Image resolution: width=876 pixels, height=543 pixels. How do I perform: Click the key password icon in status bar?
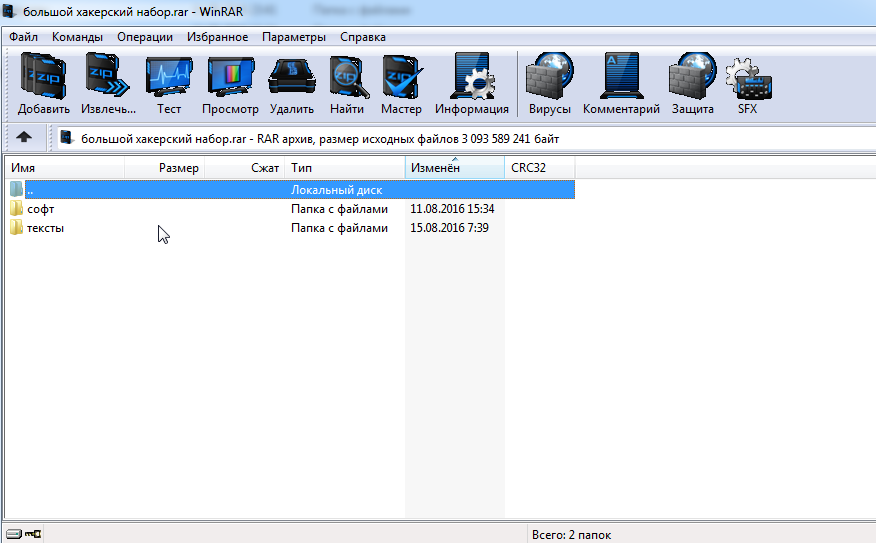point(33,534)
